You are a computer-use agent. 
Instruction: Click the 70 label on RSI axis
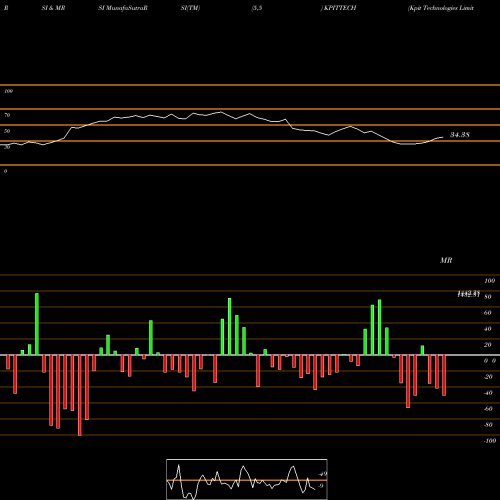point(7,115)
